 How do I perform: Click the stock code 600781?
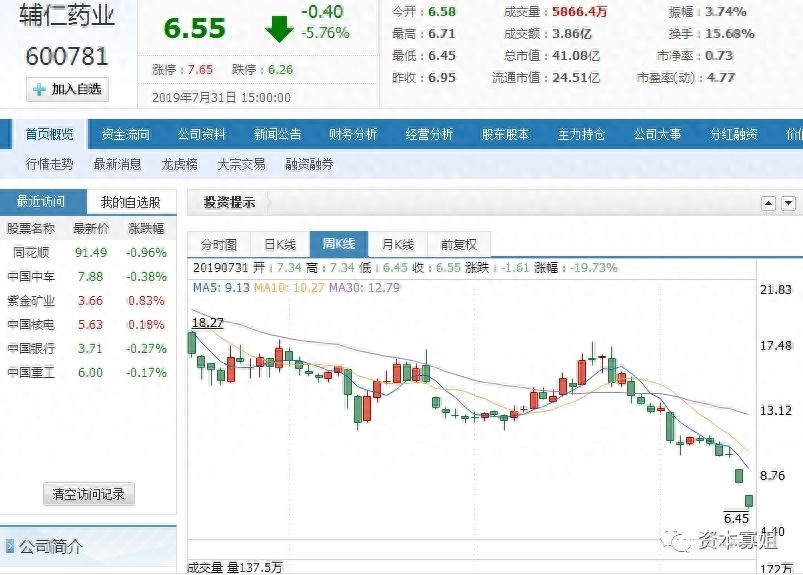tap(67, 56)
